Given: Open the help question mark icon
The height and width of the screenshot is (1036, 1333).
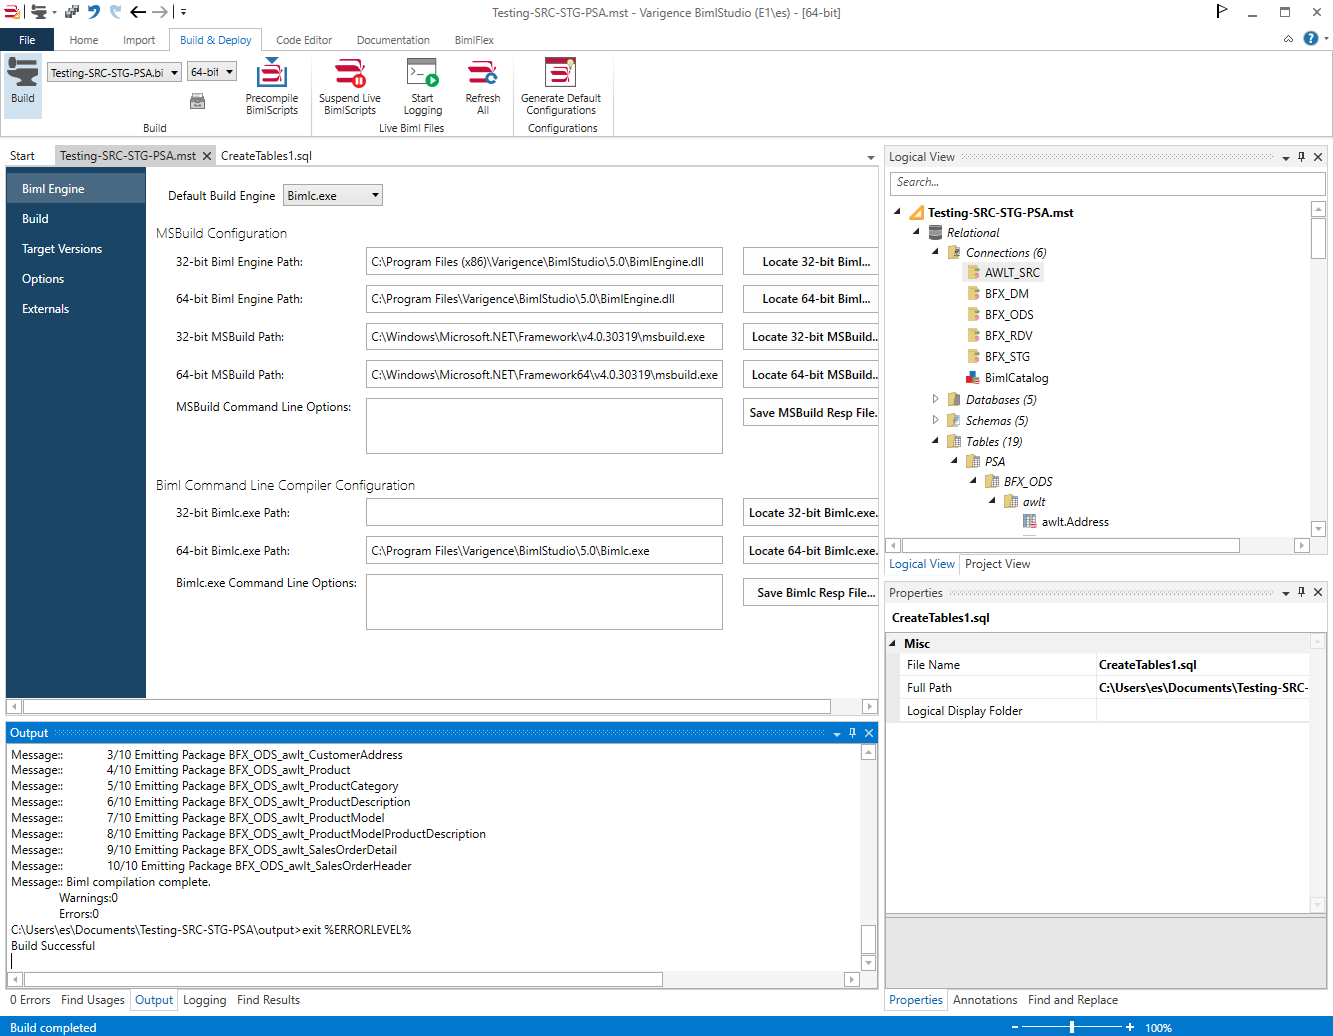Looking at the screenshot, I should pyautogui.click(x=1310, y=39).
